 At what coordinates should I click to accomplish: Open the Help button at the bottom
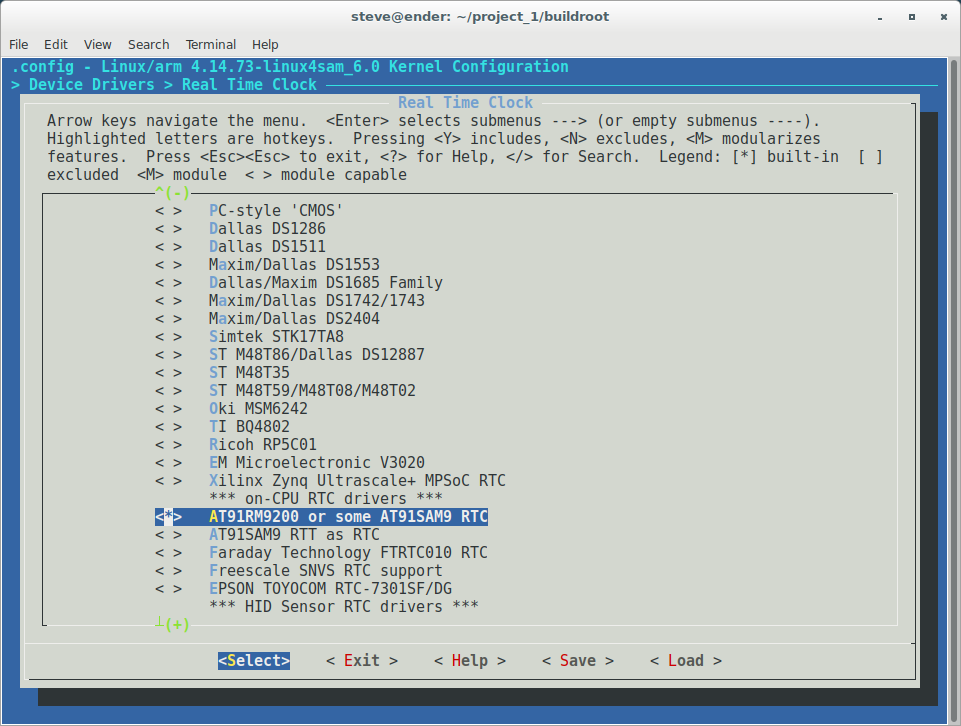(x=469, y=660)
